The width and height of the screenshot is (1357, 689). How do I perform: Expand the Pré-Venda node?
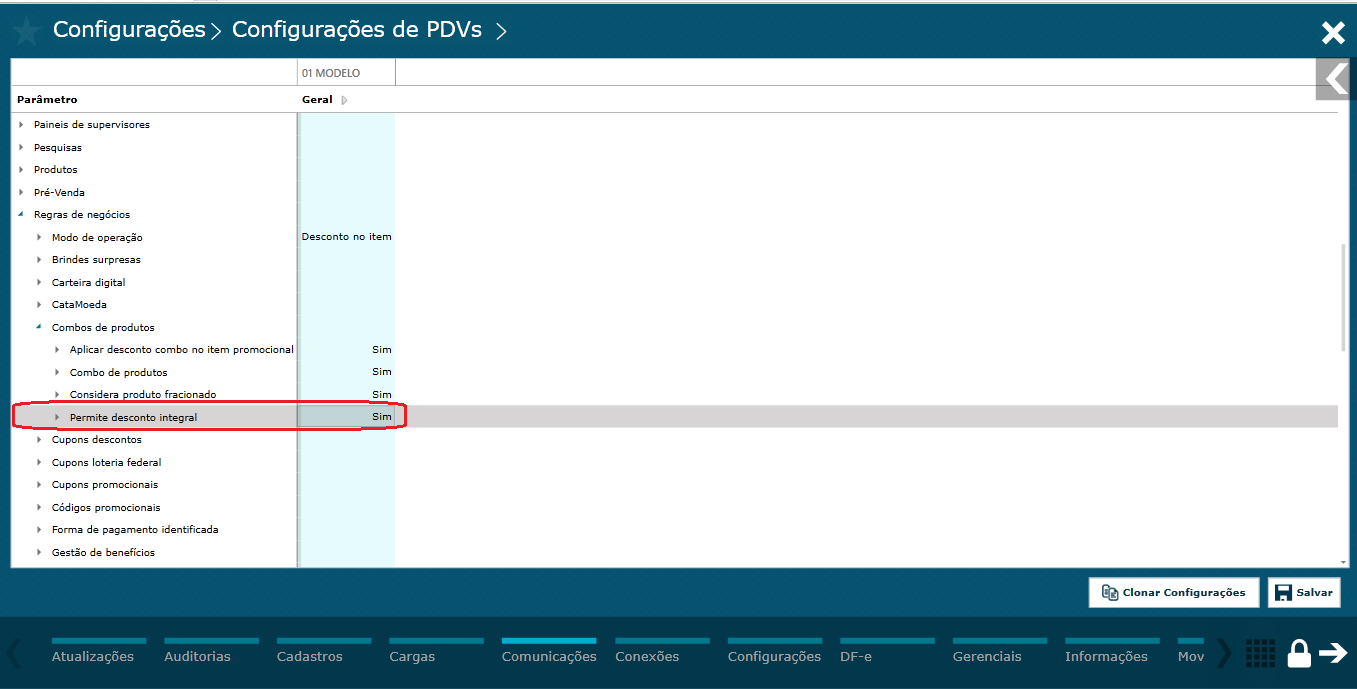[21, 192]
